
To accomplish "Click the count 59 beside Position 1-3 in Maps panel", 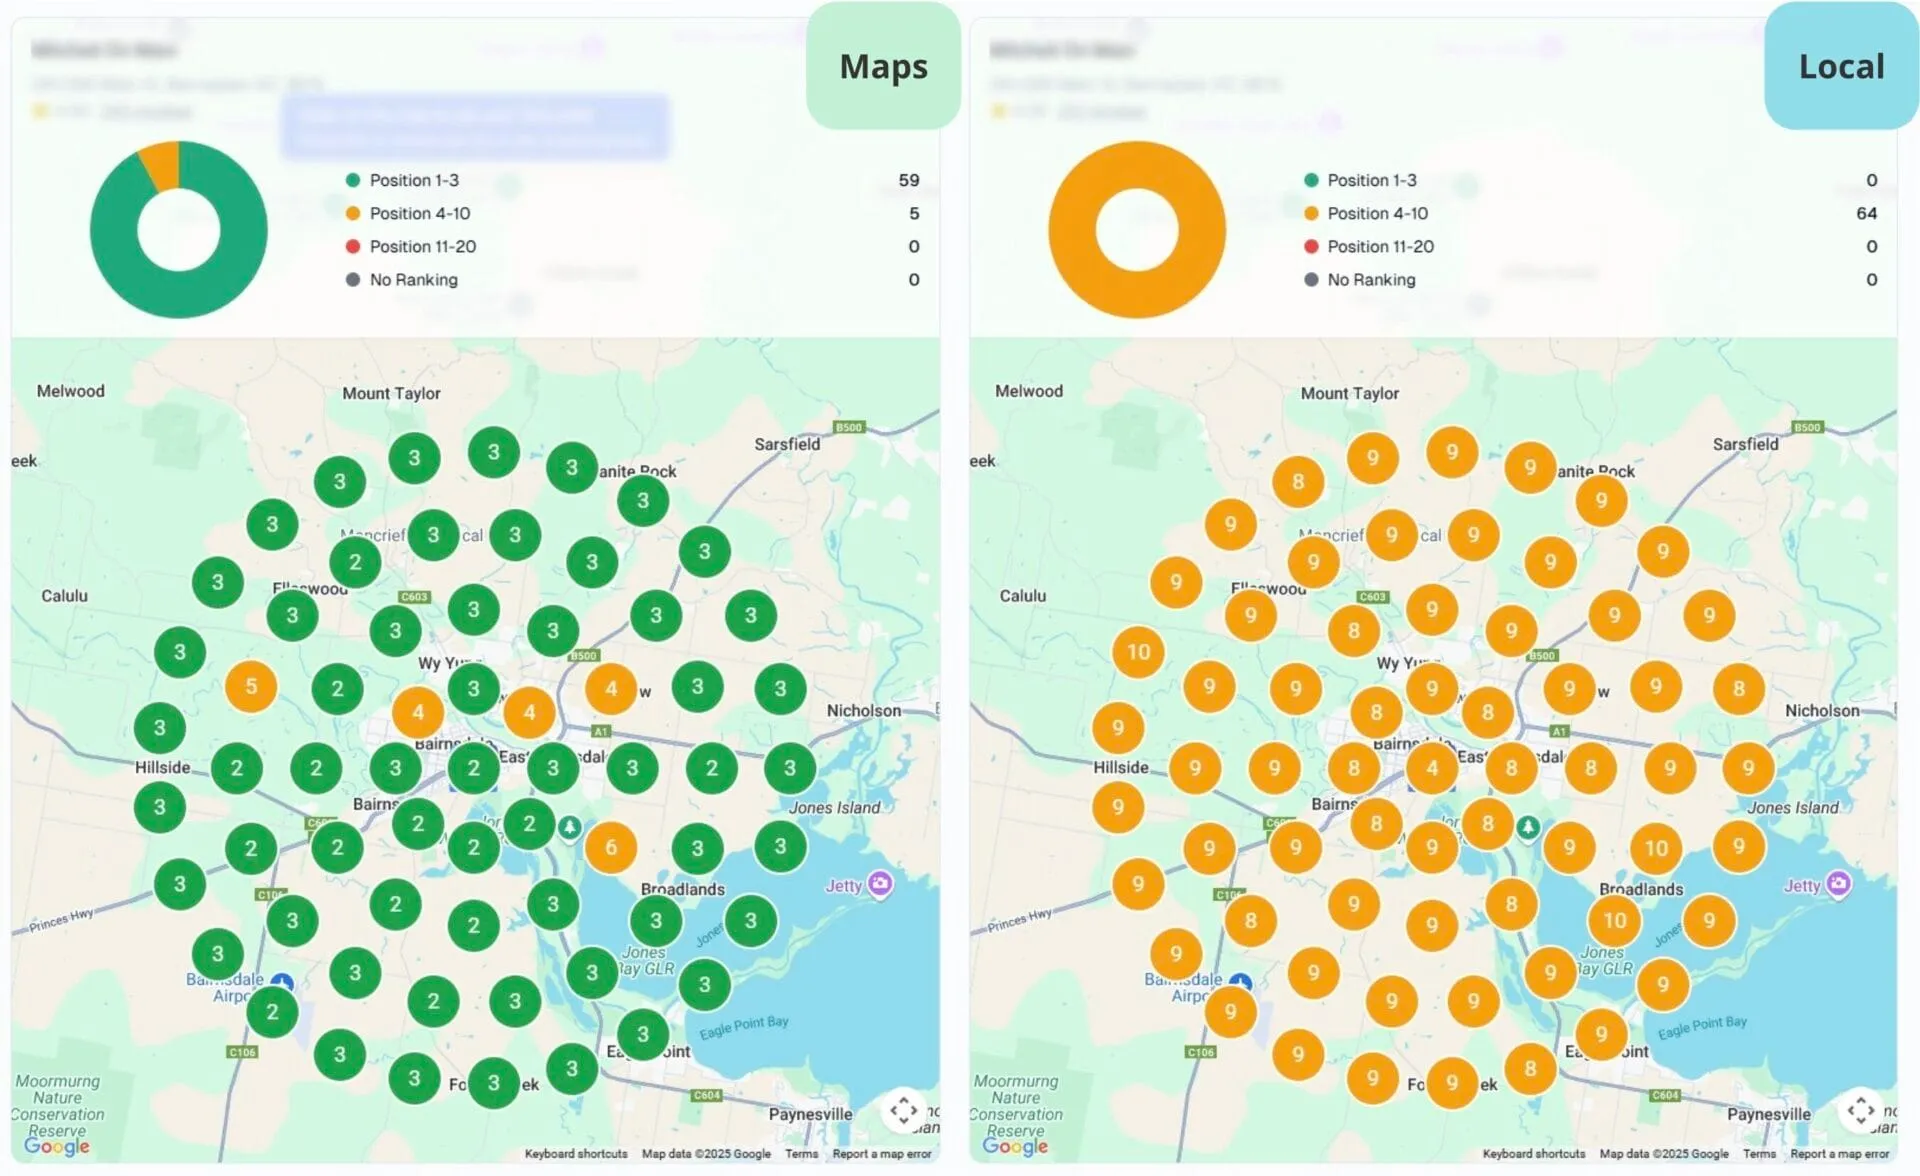I will point(909,181).
